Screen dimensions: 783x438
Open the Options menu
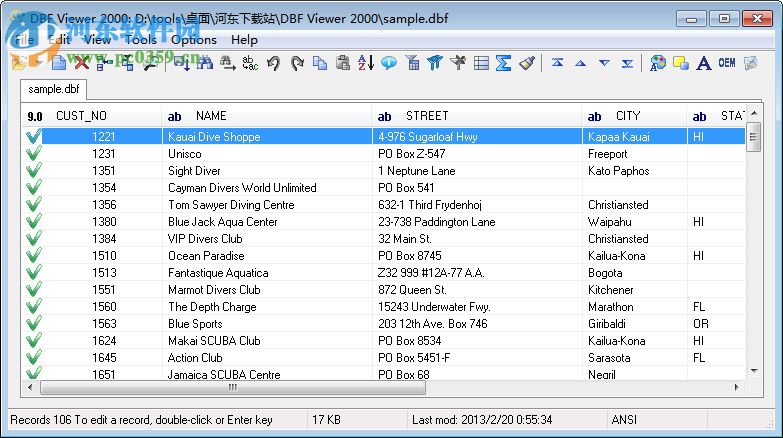point(194,39)
